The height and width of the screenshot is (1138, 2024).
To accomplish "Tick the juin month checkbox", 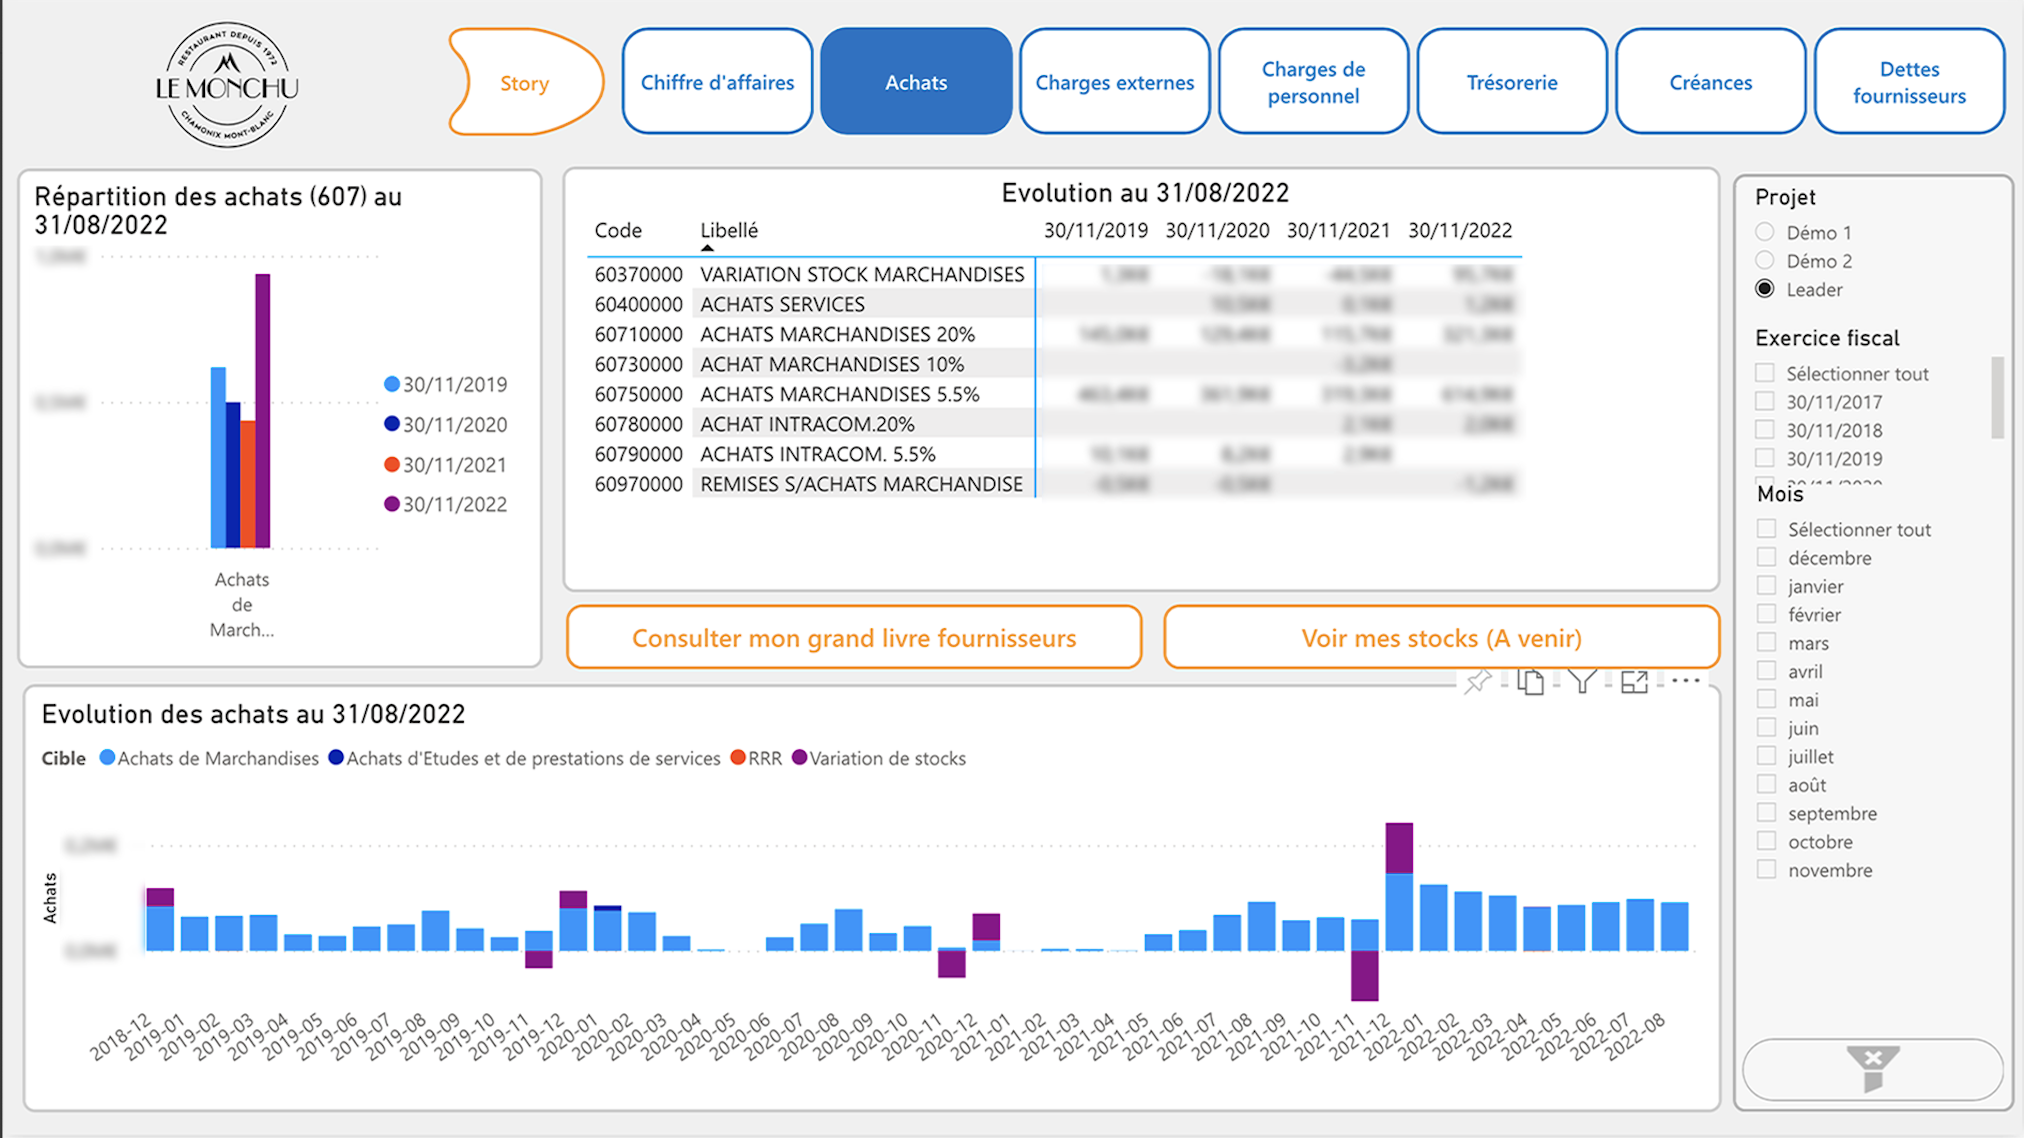I will (x=1767, y=727).
